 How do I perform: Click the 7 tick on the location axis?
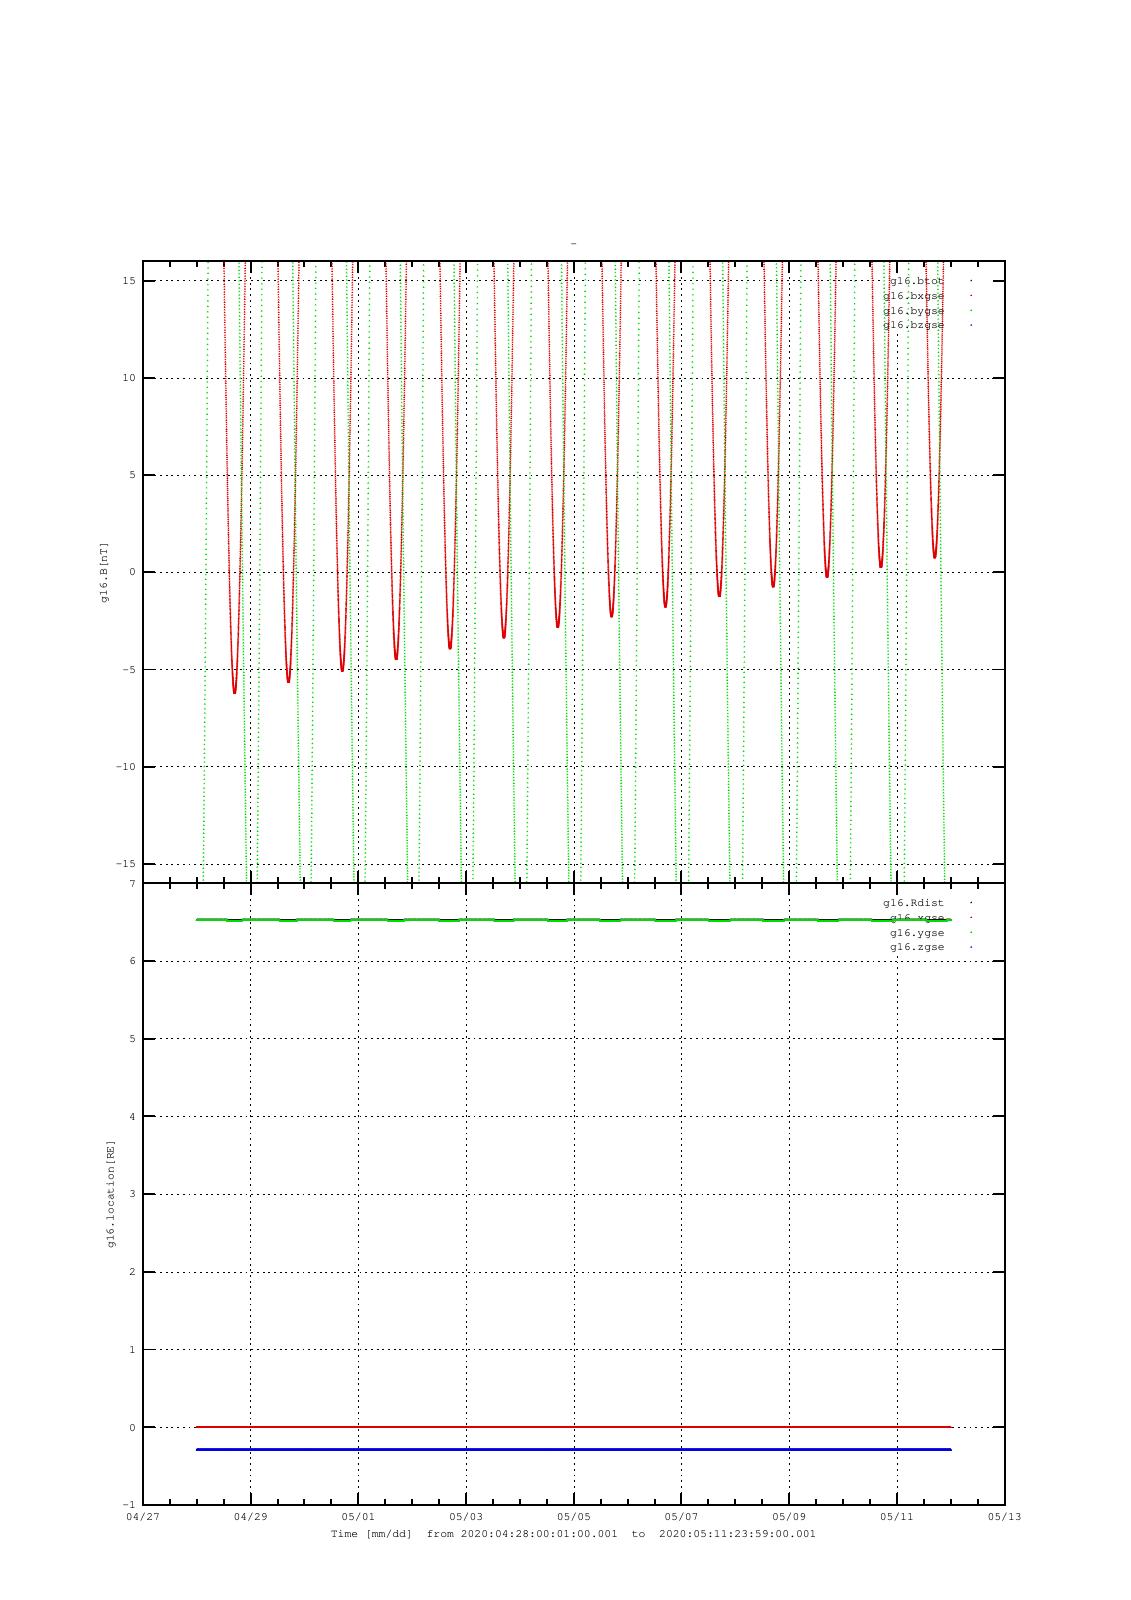132,884
